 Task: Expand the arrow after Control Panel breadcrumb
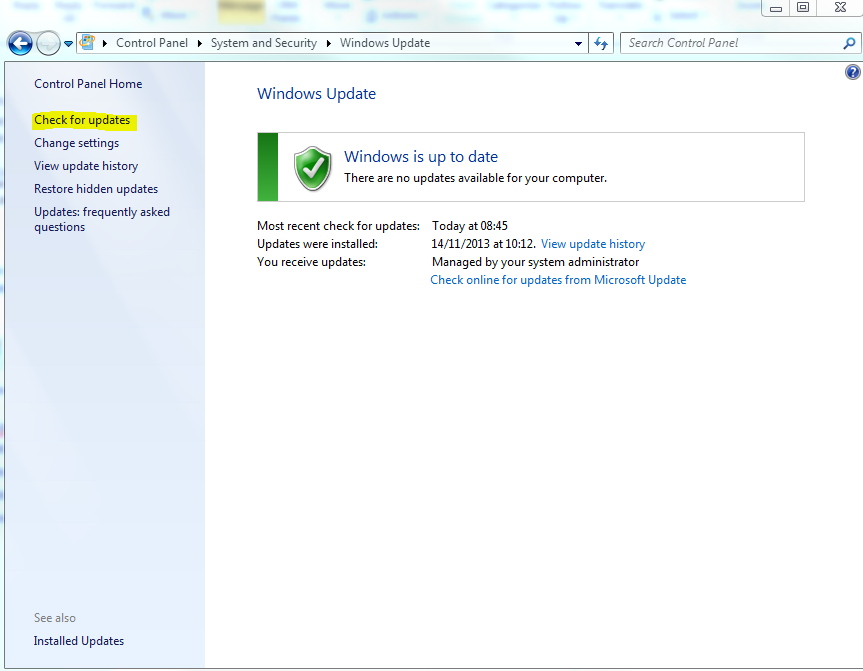(x=200, y=43)
